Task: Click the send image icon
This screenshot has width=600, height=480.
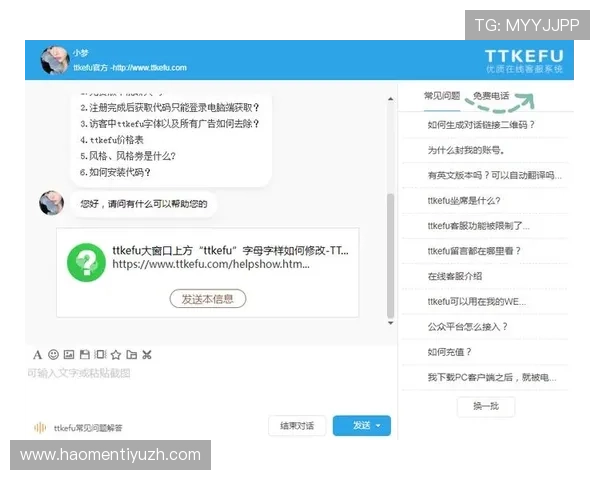Action: pyautogui.click(x=69, y=355)
